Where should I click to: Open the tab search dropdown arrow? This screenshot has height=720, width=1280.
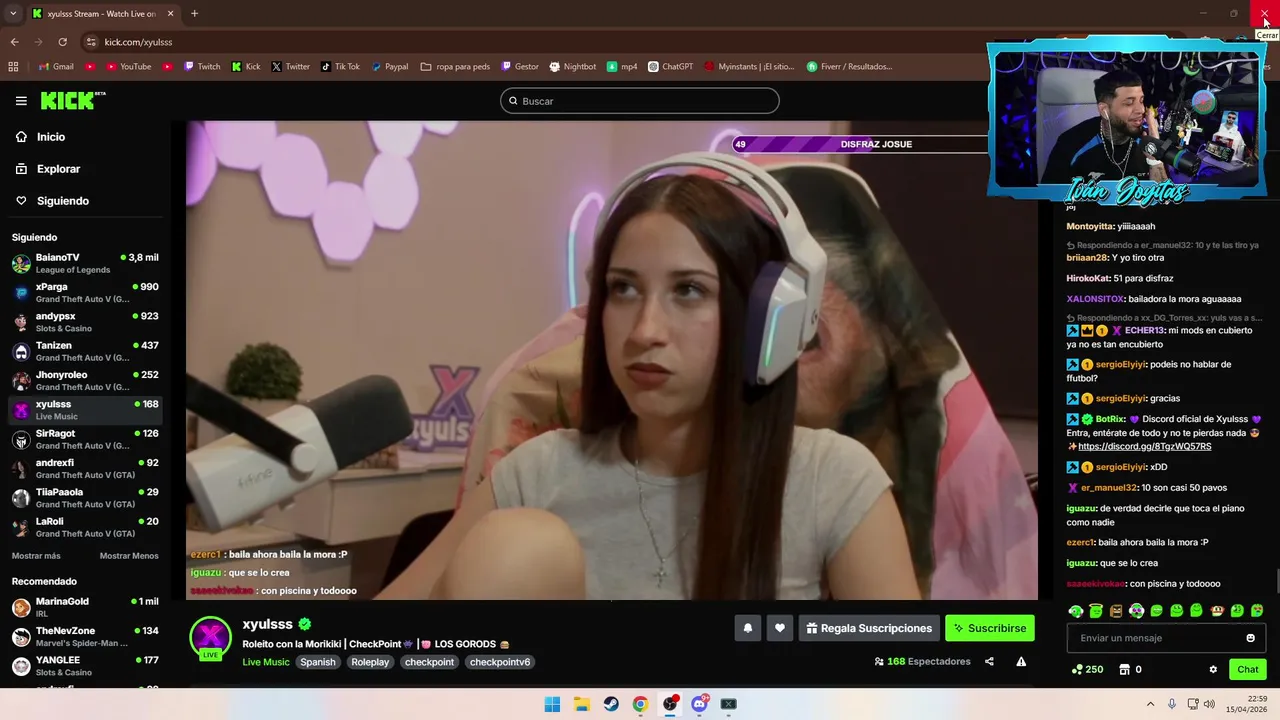(13, 14)
